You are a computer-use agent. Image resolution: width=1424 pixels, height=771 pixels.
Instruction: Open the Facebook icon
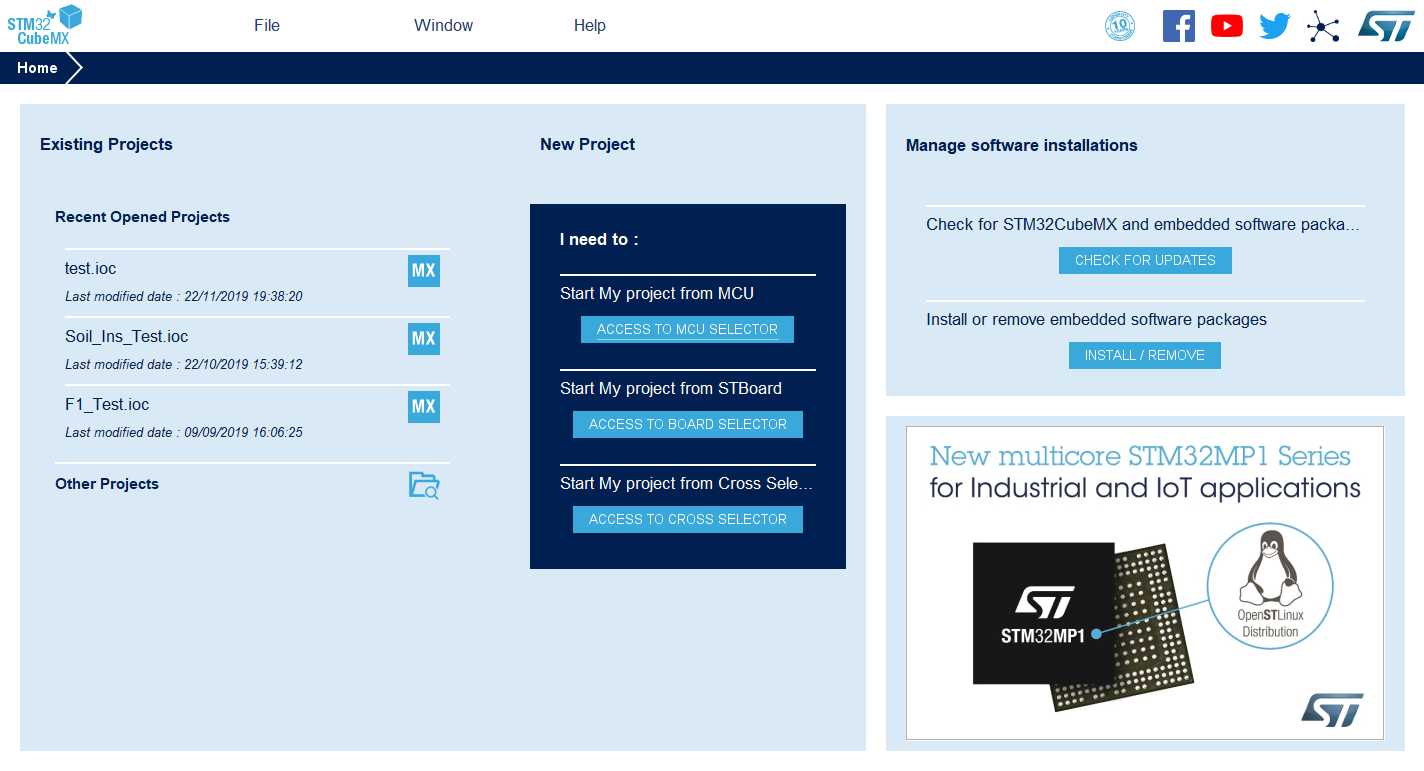(x=1179, y=26)
